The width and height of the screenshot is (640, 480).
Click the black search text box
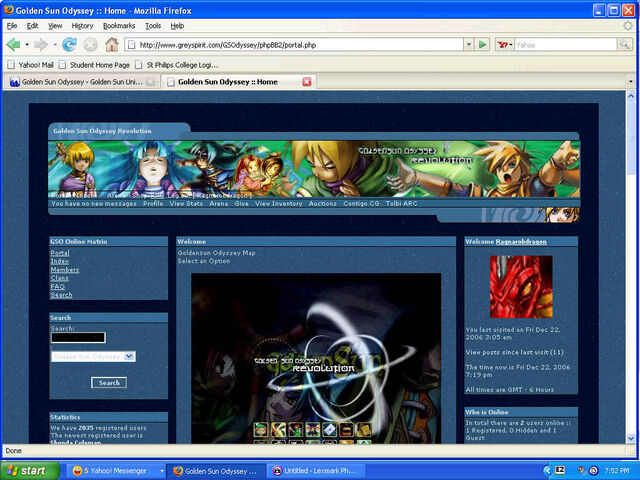point(78,338)
